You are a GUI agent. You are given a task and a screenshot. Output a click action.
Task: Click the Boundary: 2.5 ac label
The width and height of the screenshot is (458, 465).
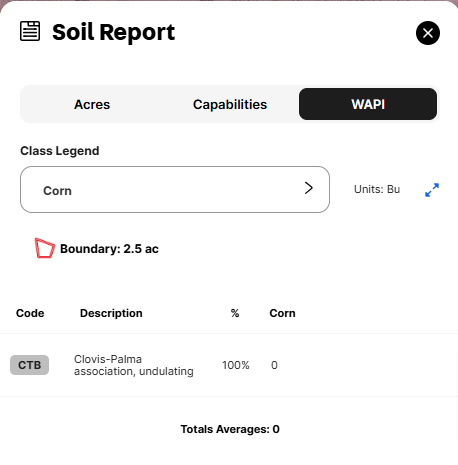[x=109, y=249]
